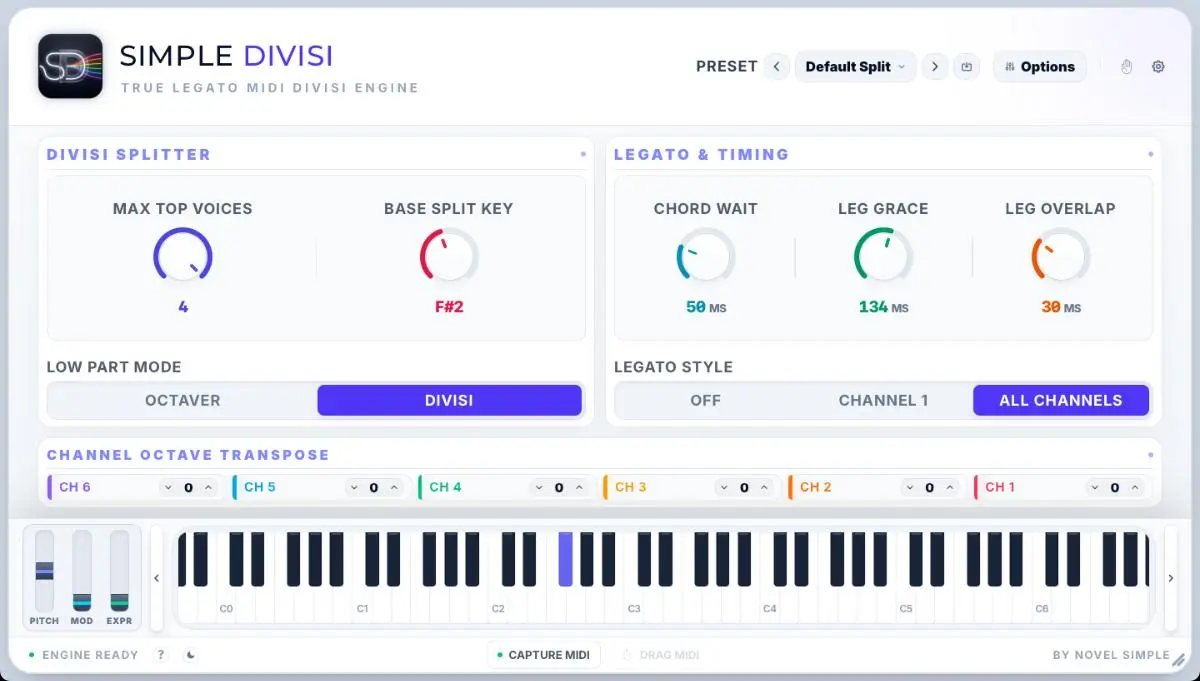Decrease CH 6 octave transpose
The width and height of the screenshot is (1200, 681).
pyautogui.click(x=167, y=488)
